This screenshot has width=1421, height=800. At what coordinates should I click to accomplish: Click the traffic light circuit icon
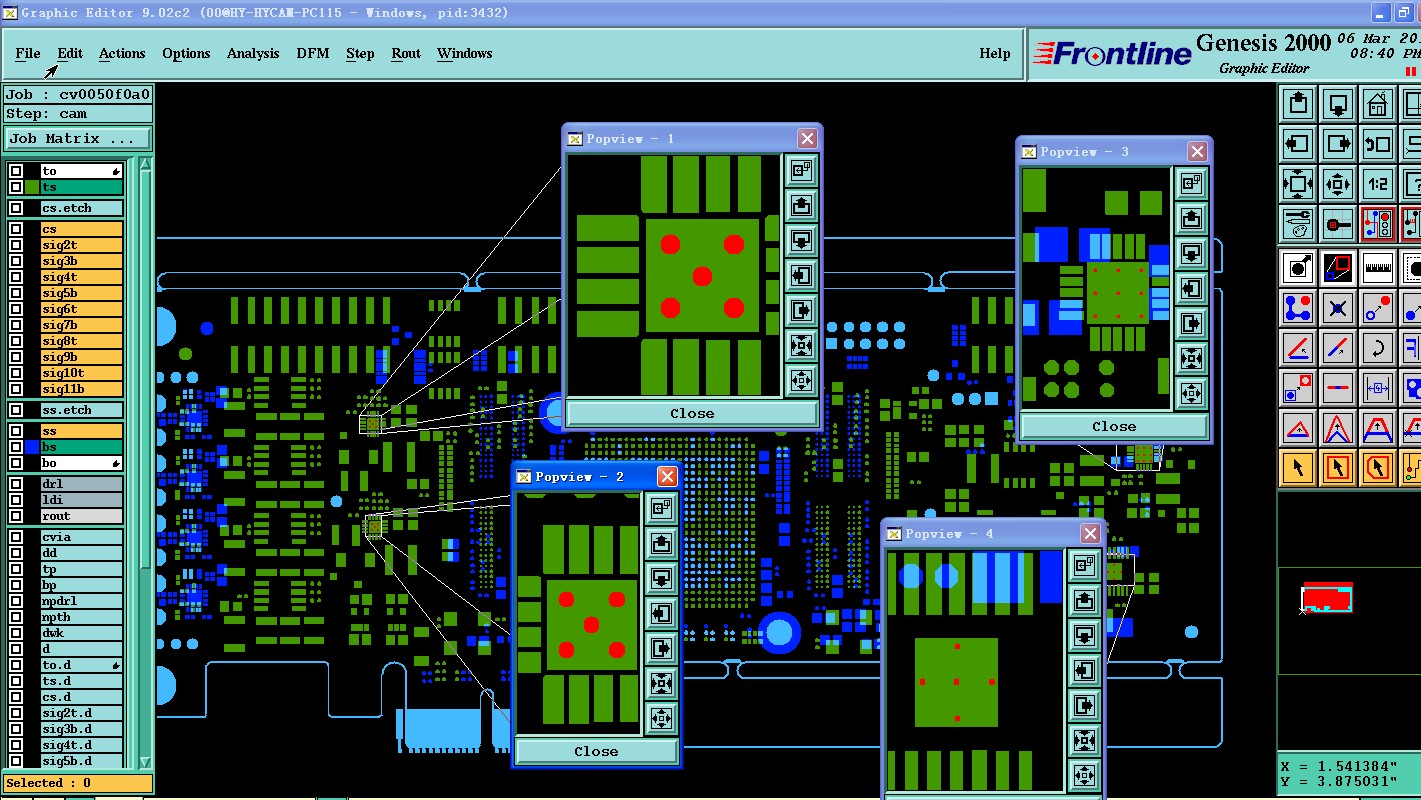coord(1378,224)
